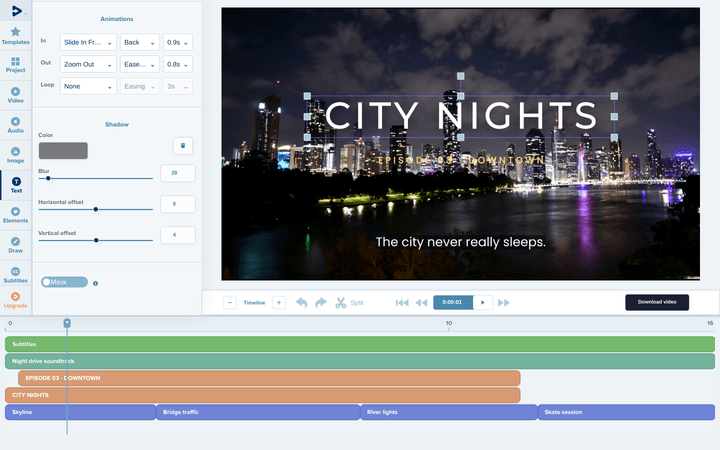Click the Vertical offset value field
Viewport: 720px width, 450px height.
tap(178, 235)
